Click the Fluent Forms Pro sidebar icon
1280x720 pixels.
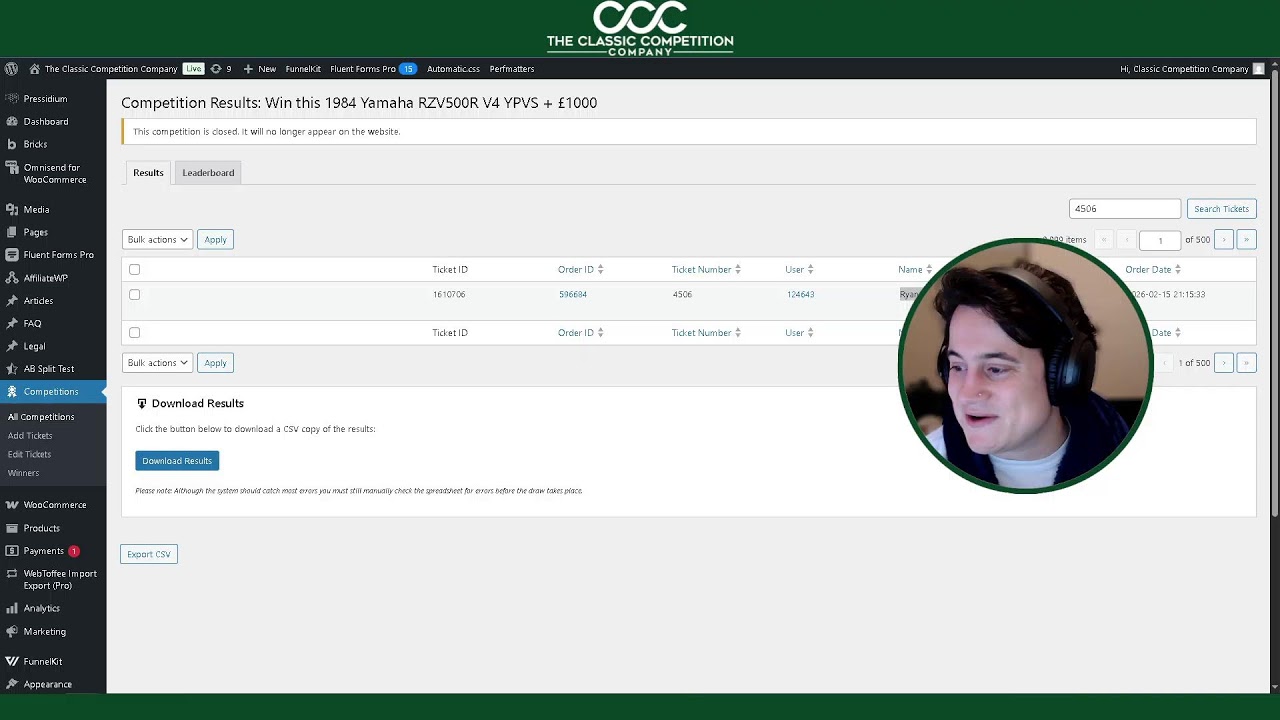[x=12, y=255]
